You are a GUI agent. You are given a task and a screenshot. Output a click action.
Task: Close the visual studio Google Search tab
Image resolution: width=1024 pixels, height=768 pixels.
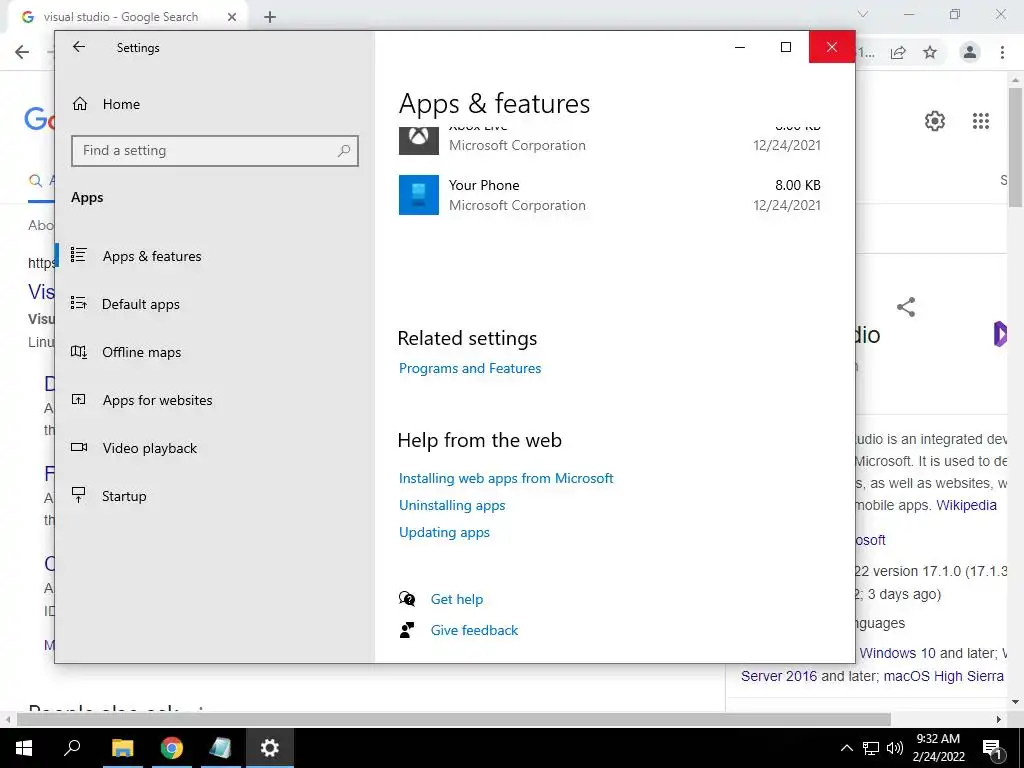click(232, 18)
